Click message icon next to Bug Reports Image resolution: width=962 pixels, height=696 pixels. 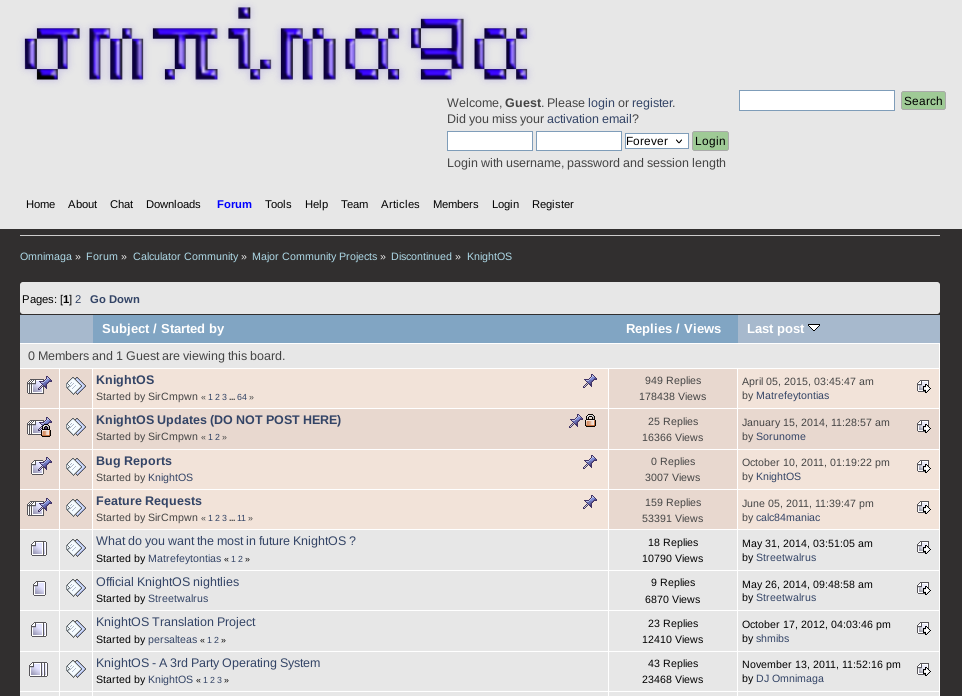point(75,467)
